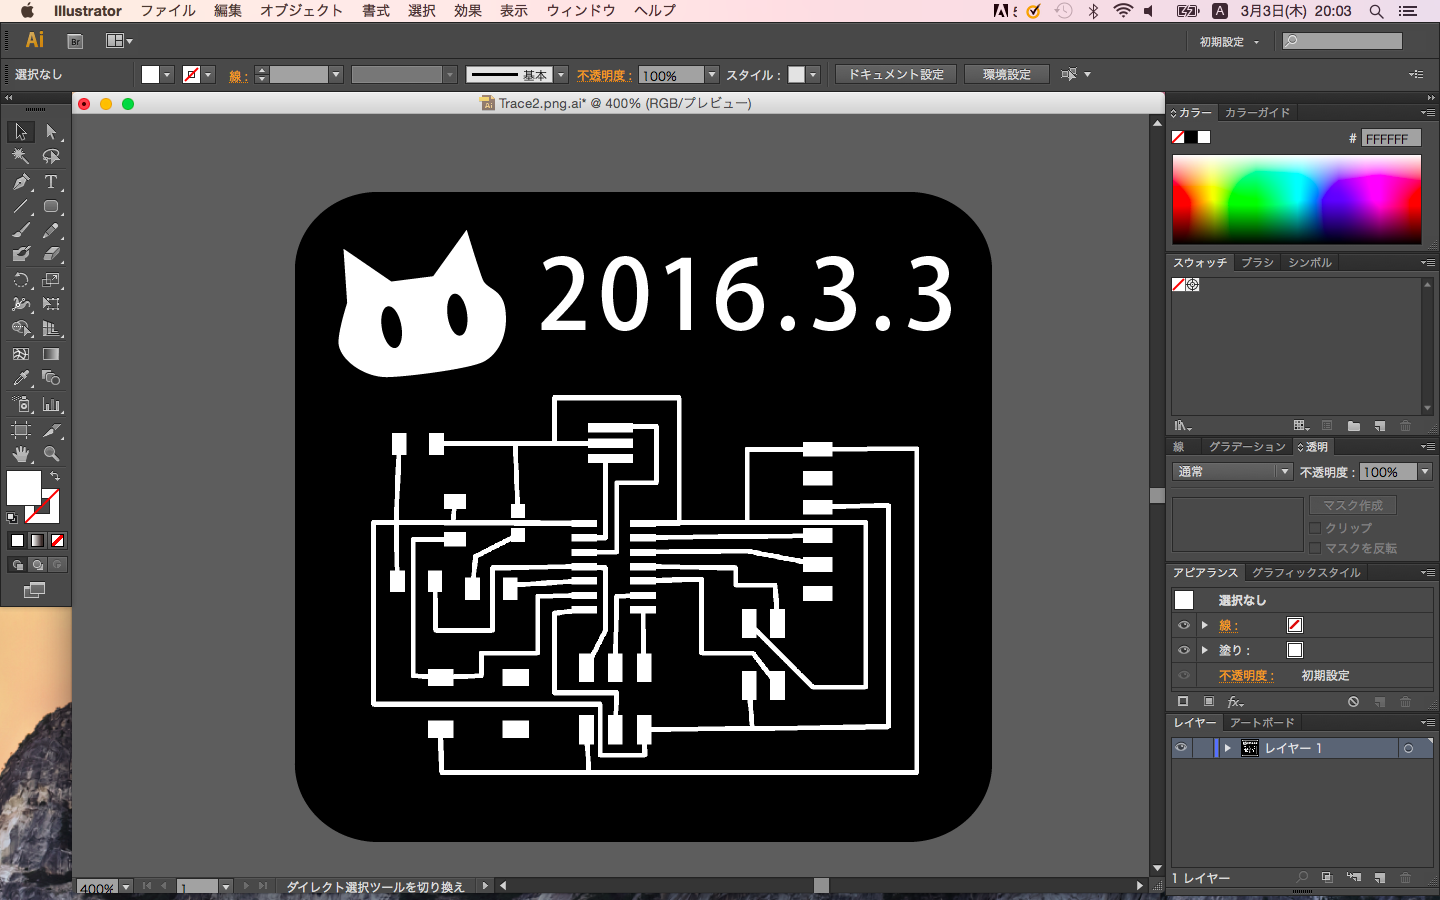Switch to カラーガイド tab
1440x900 pixels.
click(x=1257, y=113)
